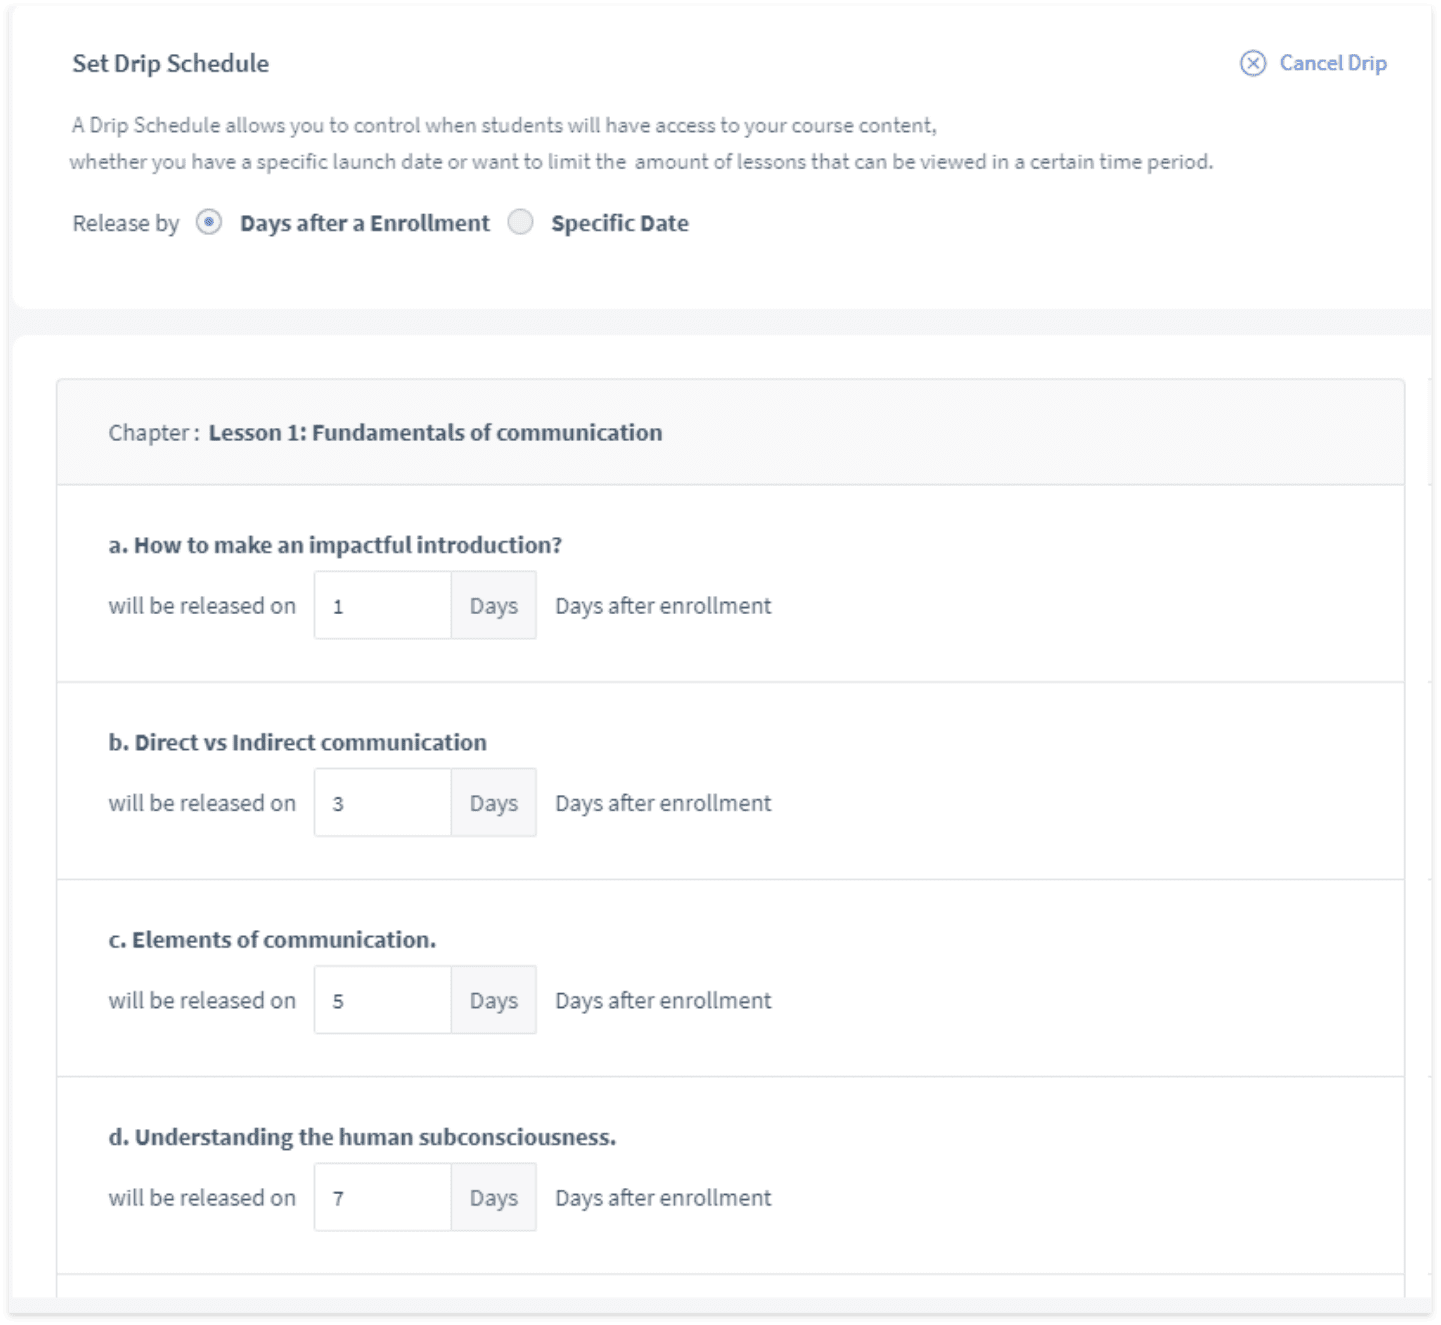Open the Days unit selector for impactful introduction lesson
This screenshot has width=1441, height=1325.
[x=493, y=605]
